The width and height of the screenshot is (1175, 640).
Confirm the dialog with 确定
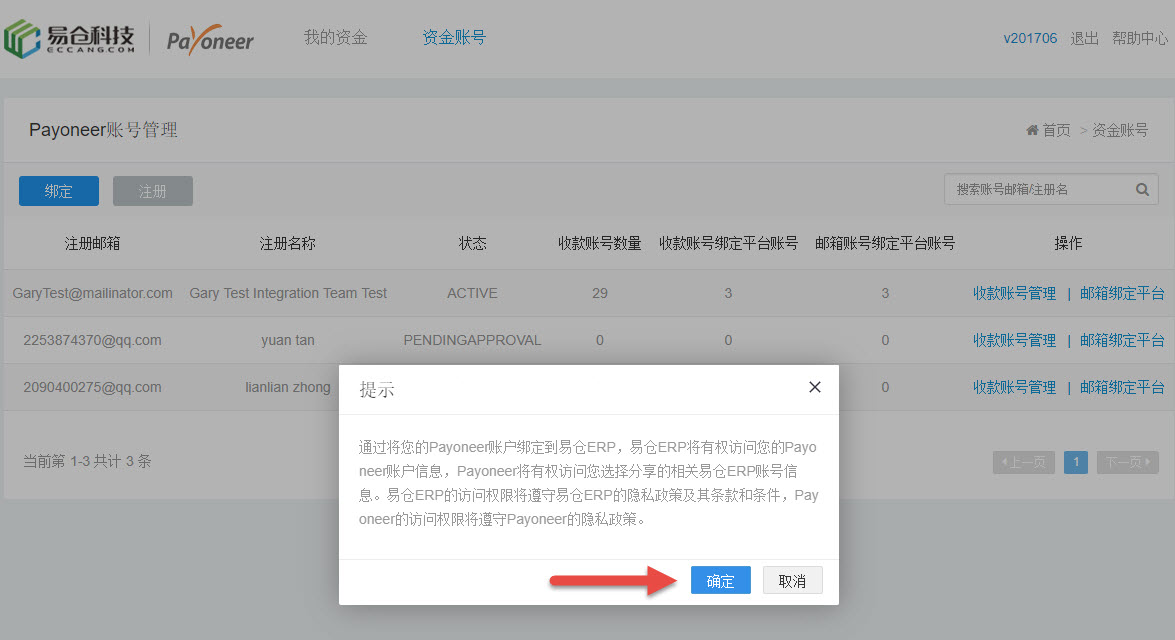click(x=720, y=580)
